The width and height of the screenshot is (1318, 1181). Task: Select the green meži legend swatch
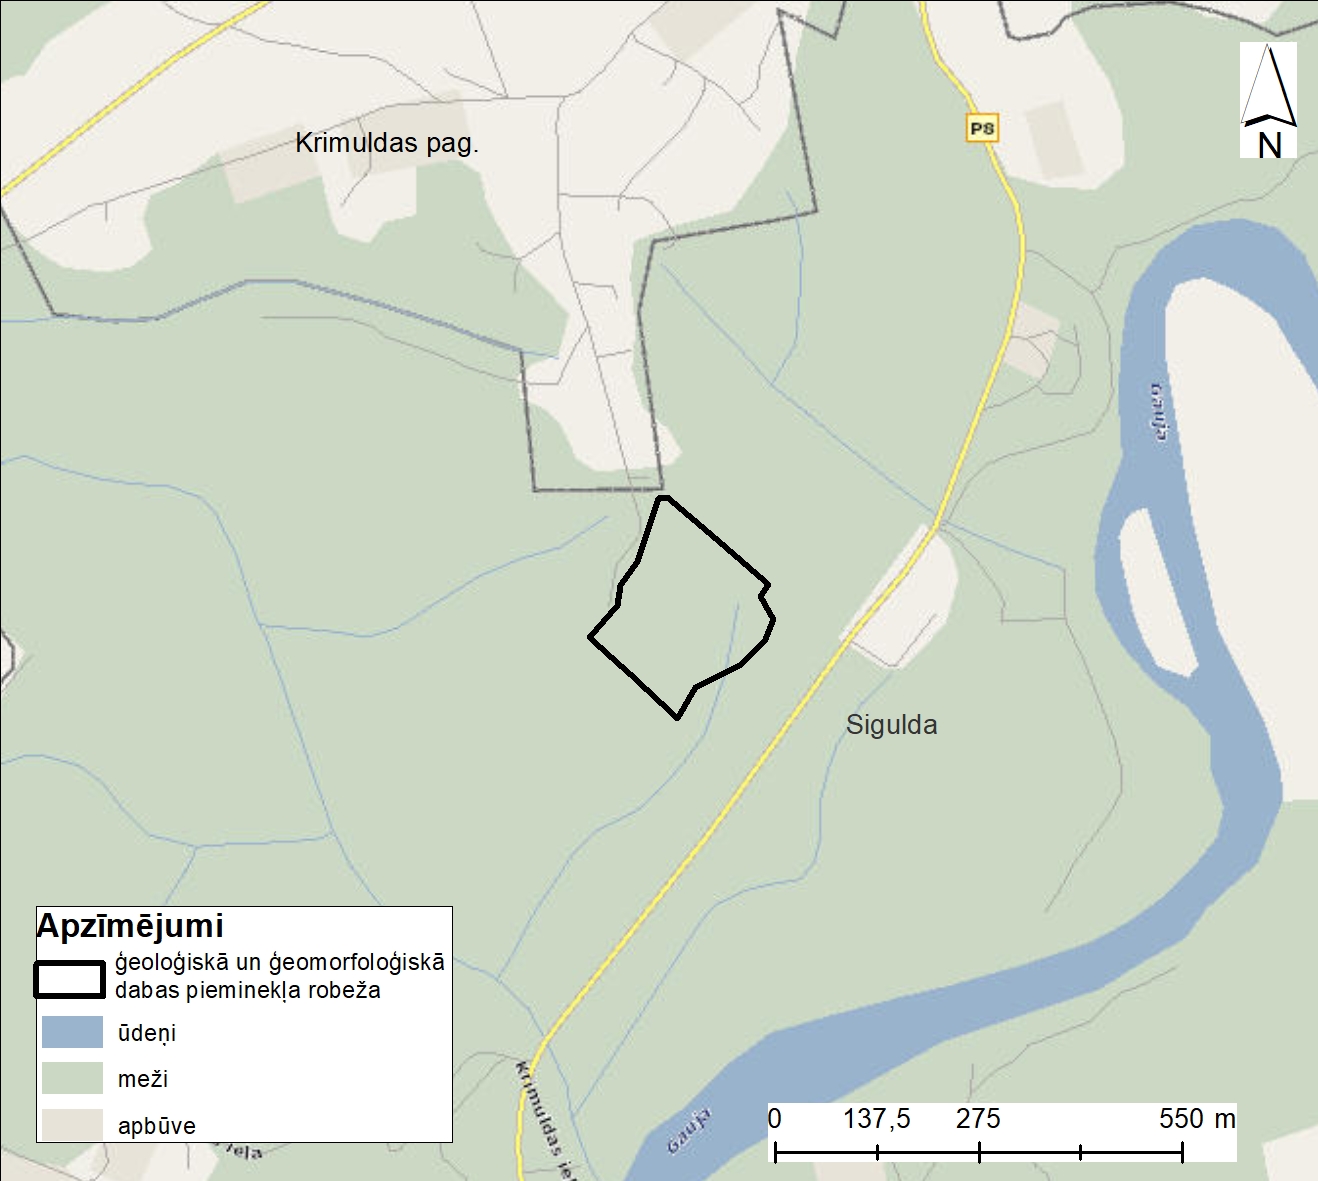tap(72, 1078)
